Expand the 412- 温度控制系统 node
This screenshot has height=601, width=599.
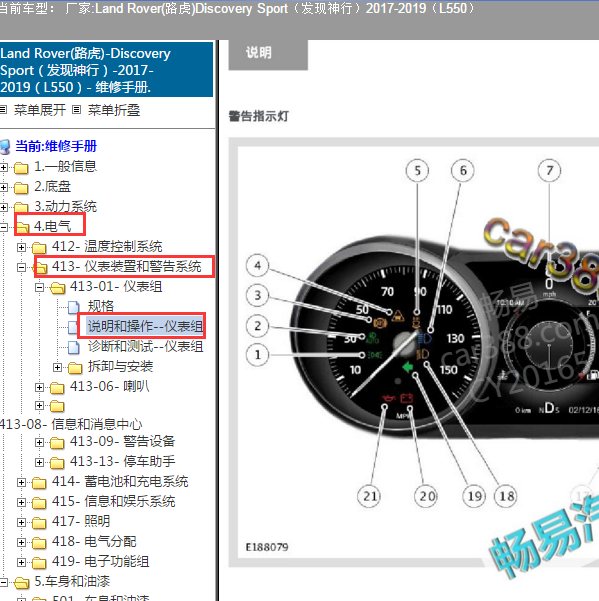pos(21,247)
